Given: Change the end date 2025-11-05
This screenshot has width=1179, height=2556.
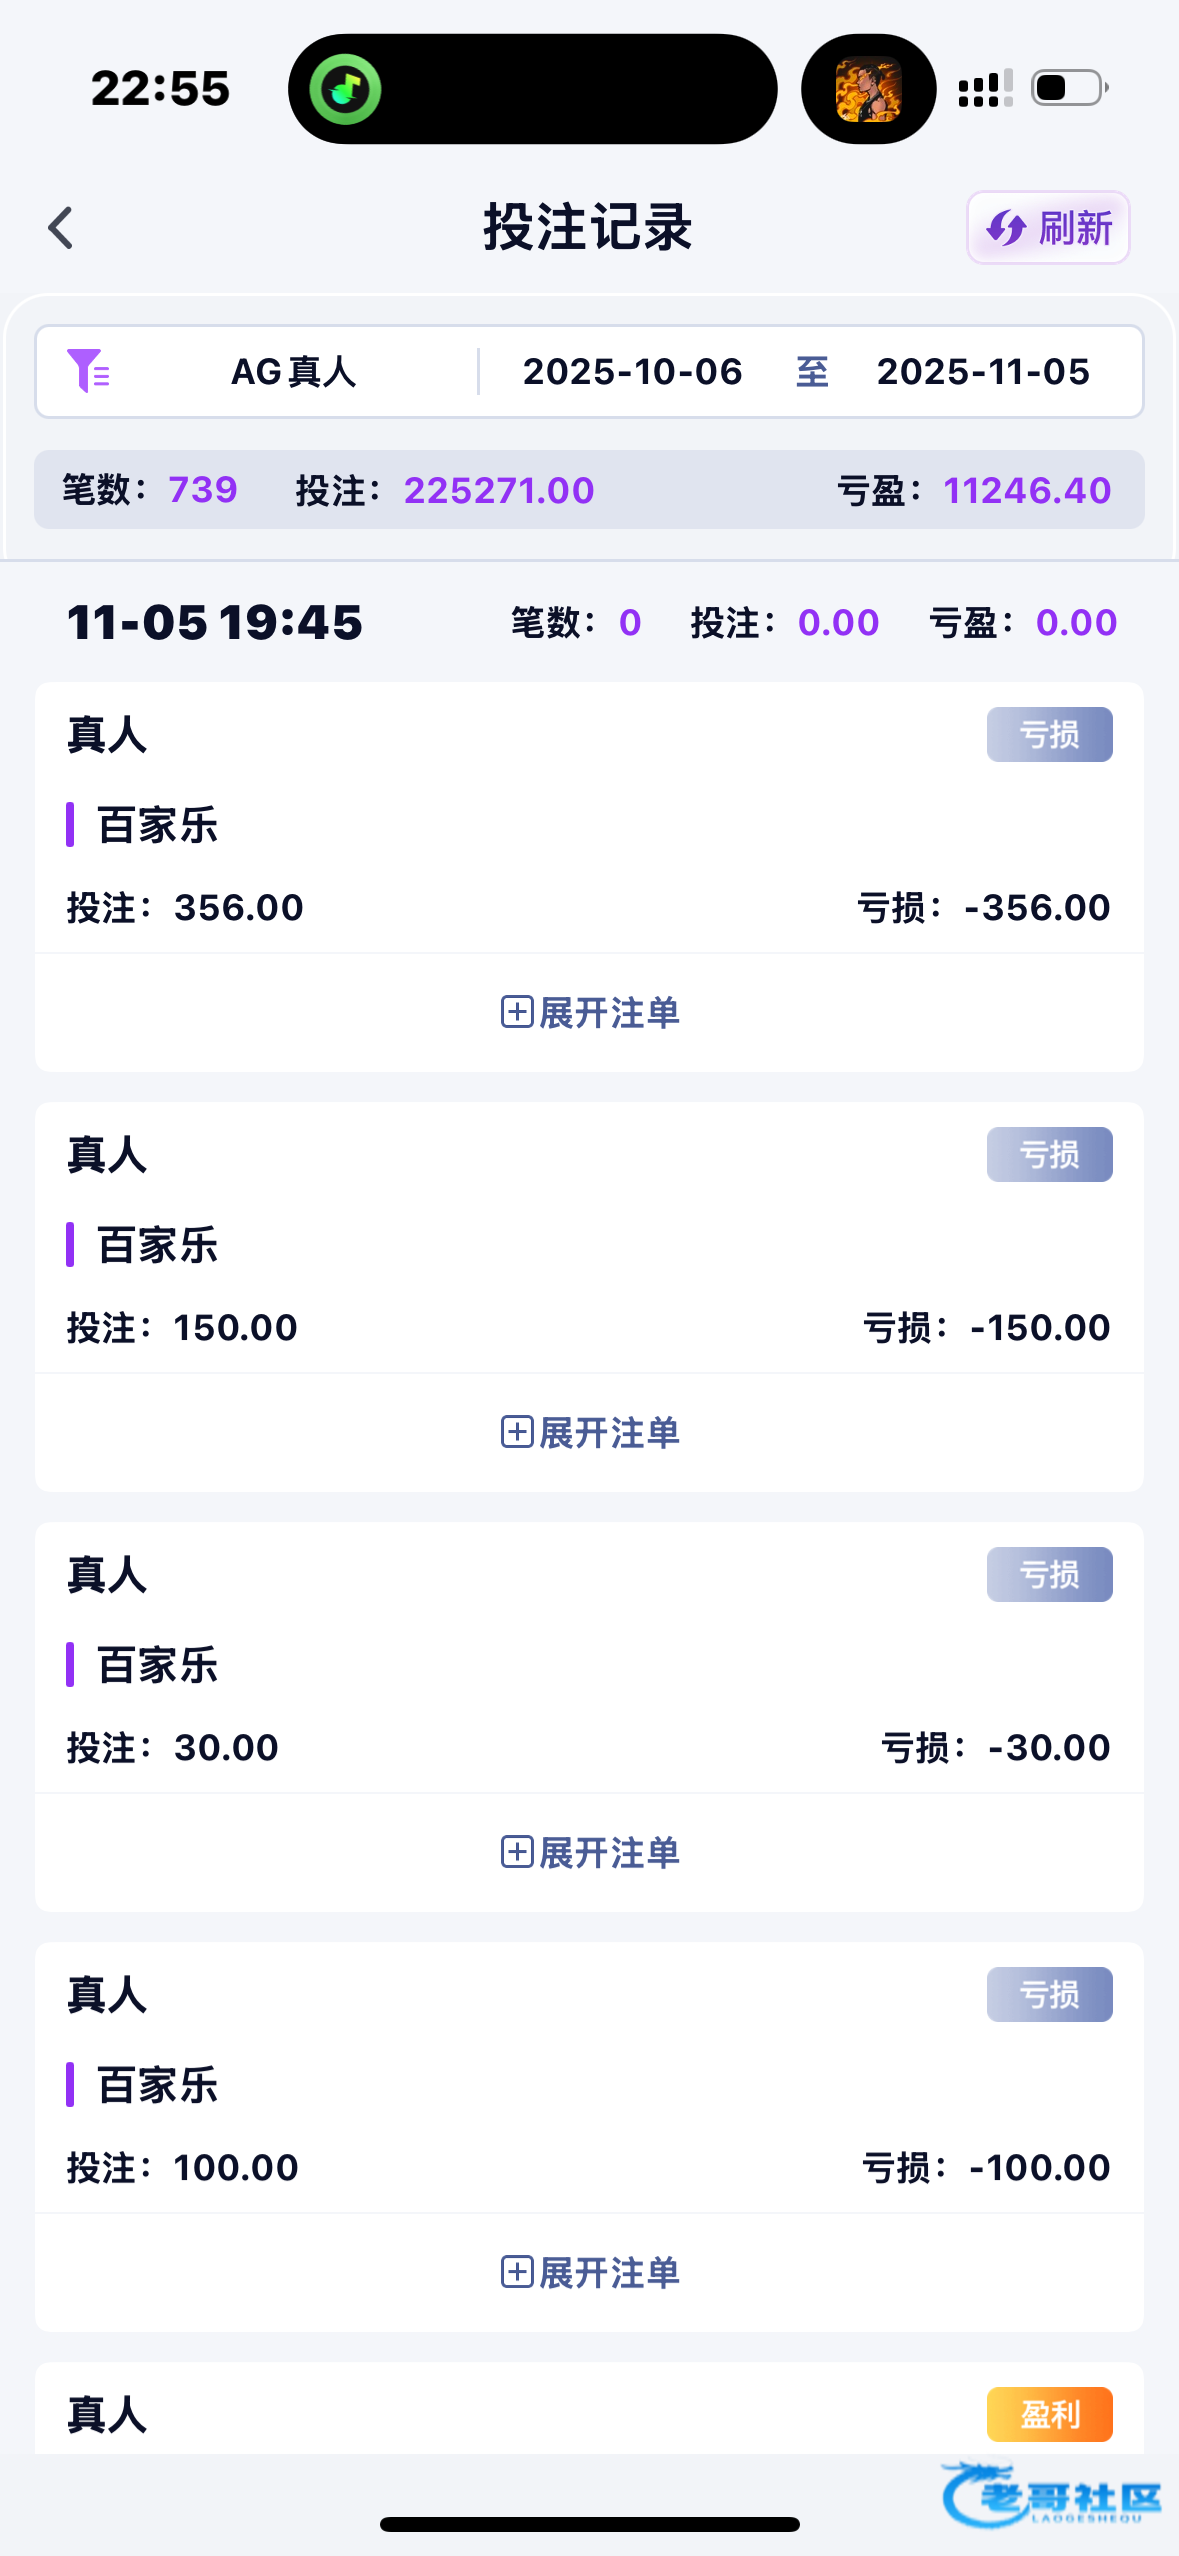Looking at the screenshot, I should [x=983, y=372].
